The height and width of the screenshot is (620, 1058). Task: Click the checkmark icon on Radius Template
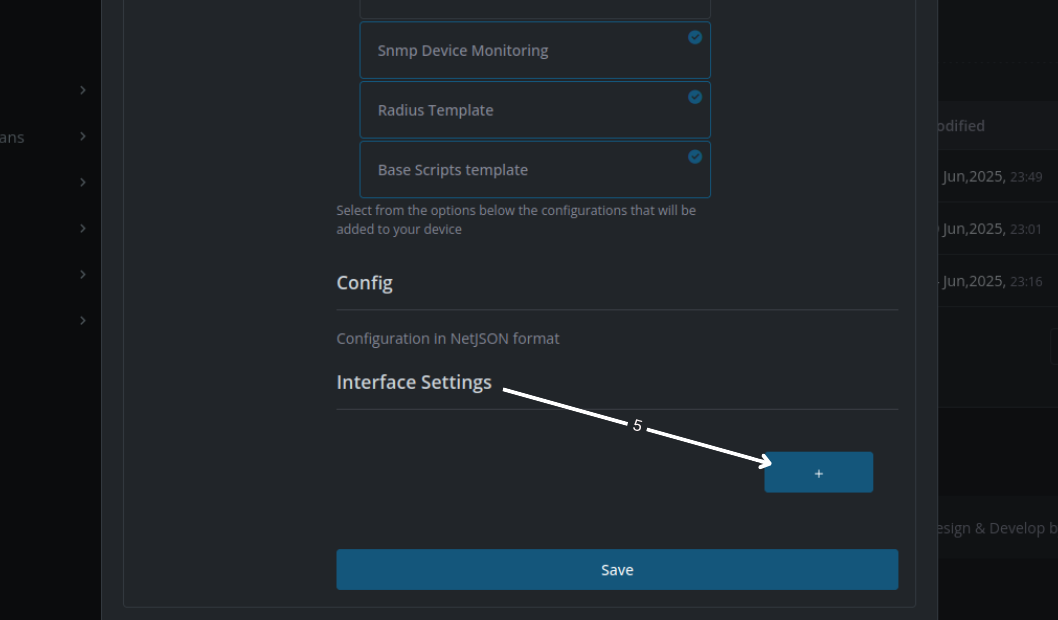point(695,97)
